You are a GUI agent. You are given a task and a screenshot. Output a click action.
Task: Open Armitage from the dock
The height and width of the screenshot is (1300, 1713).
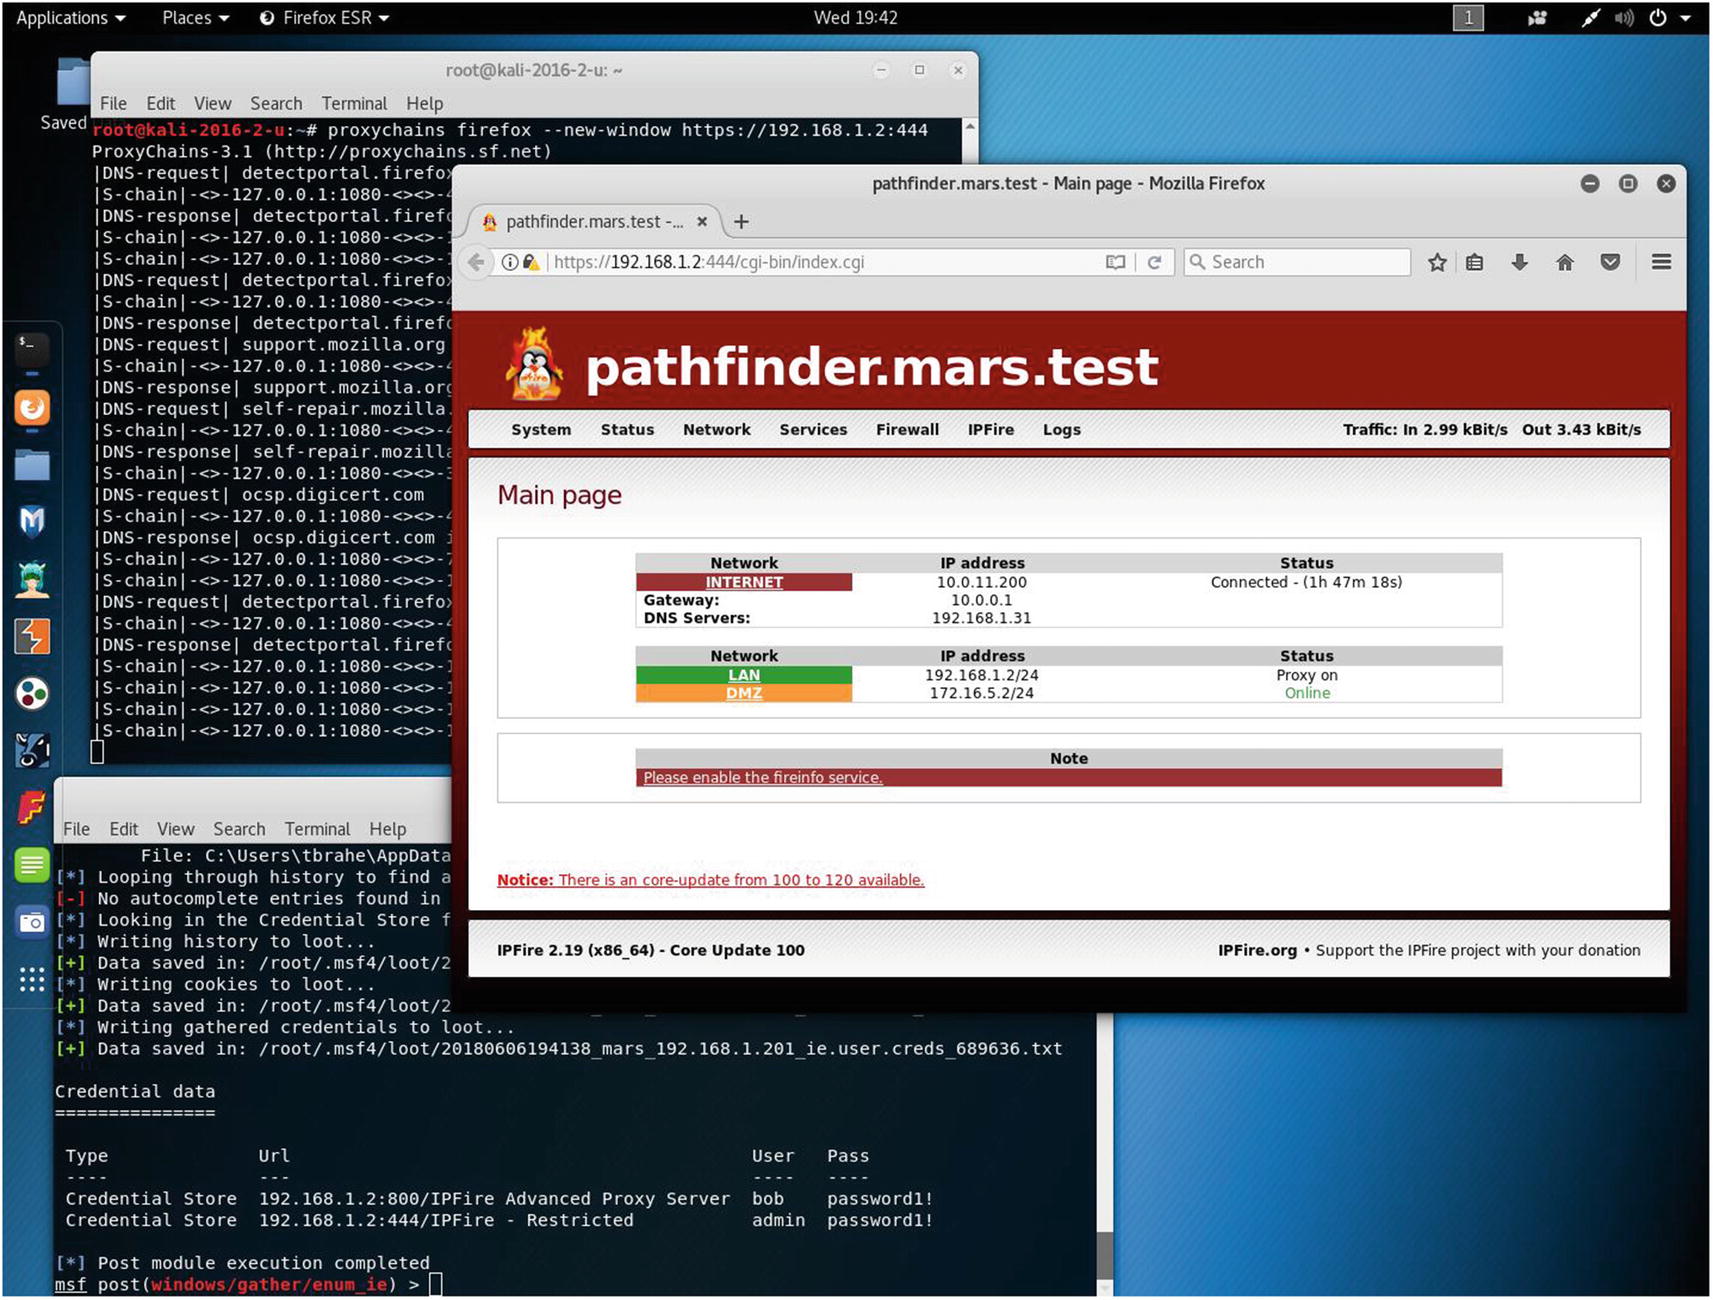pos(32,579)
